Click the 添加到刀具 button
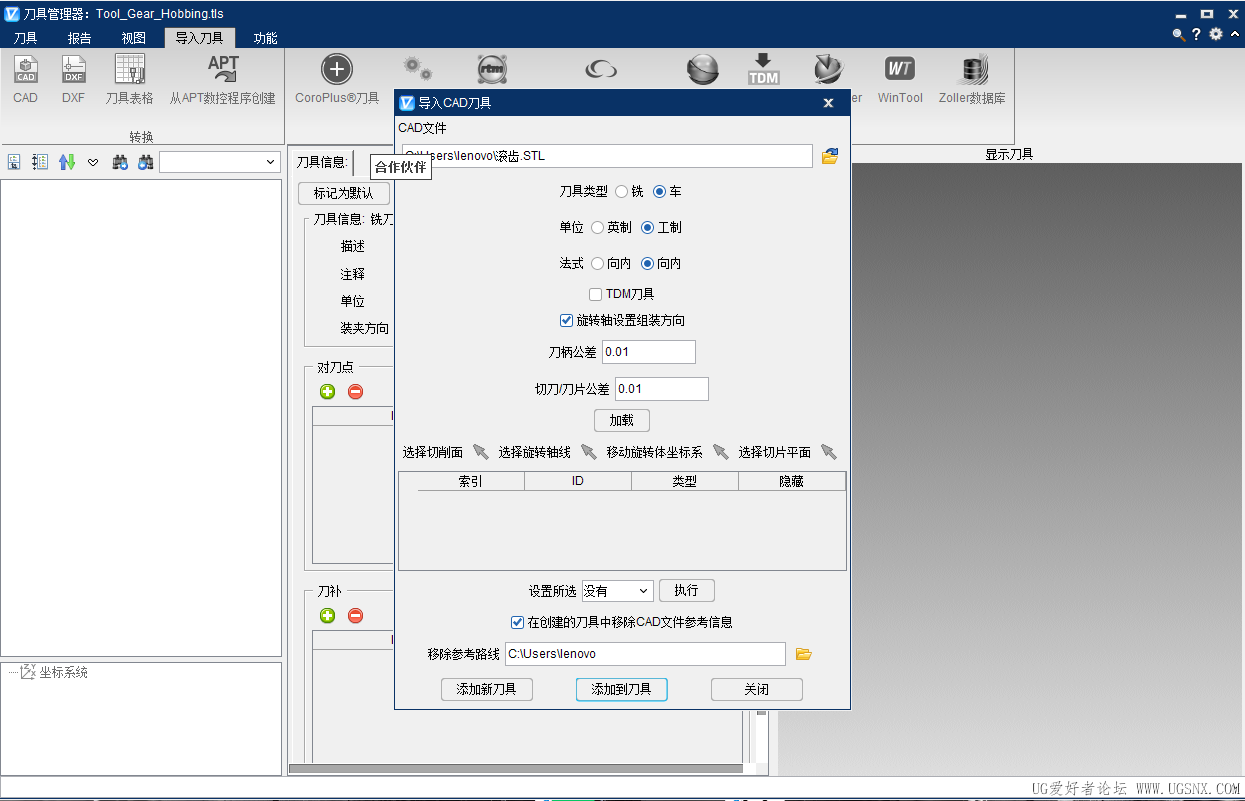 [621, 689]
